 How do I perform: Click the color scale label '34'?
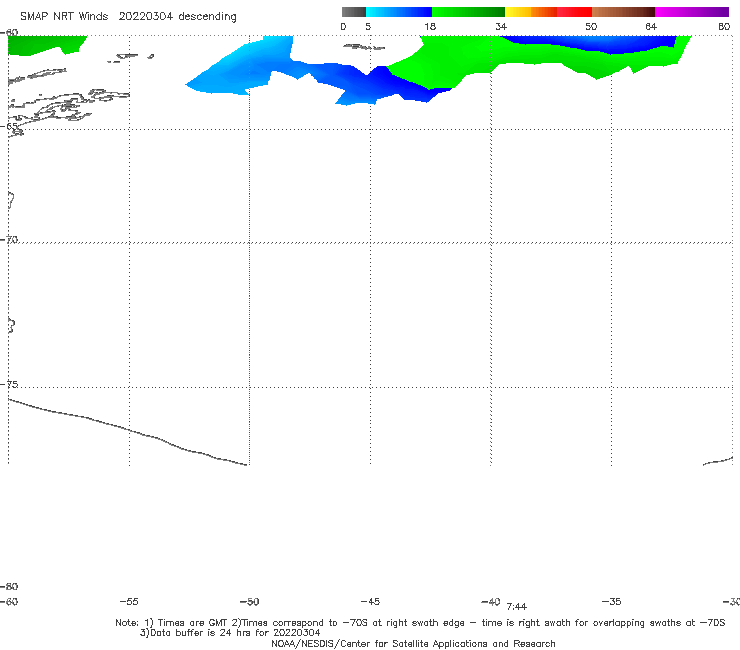(501, 26)
